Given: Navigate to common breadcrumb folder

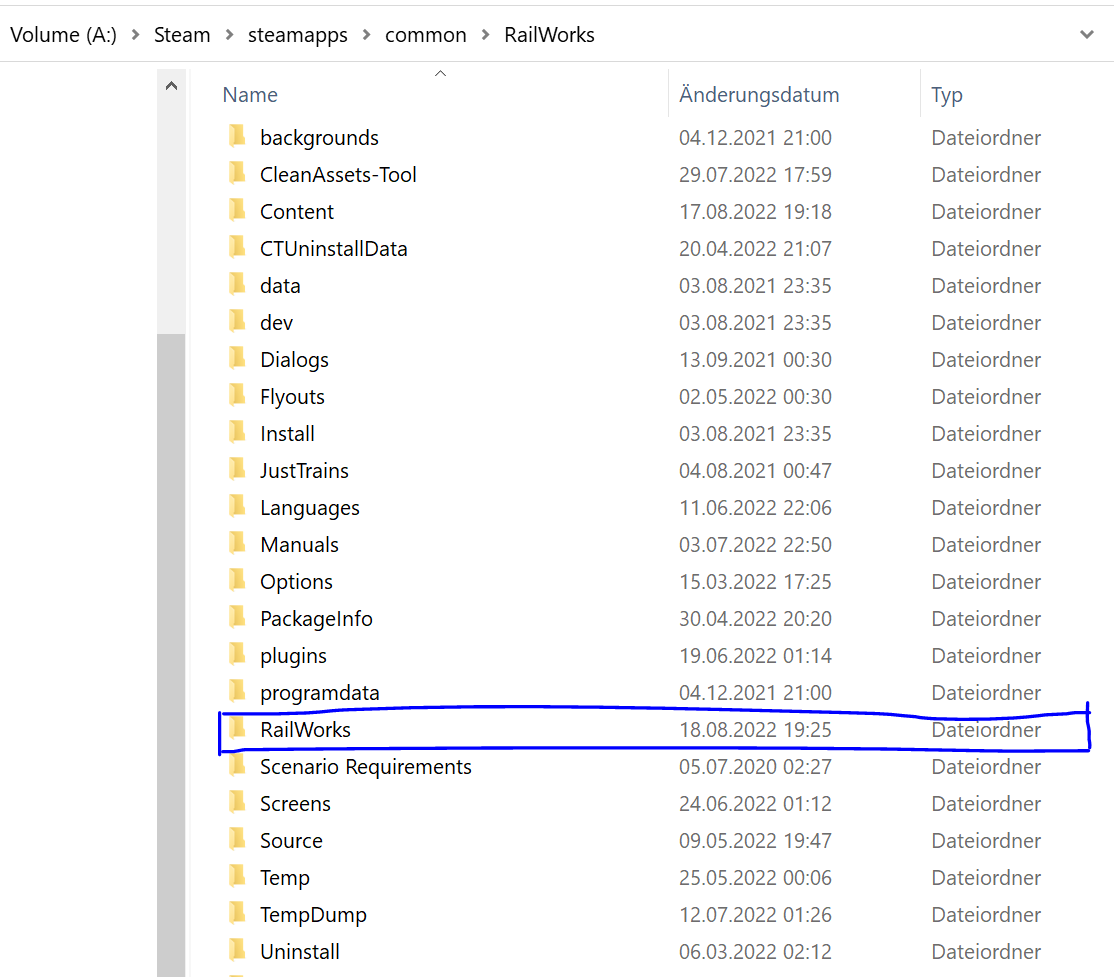Looking at the screenshot, I should [x=426, y=34].
